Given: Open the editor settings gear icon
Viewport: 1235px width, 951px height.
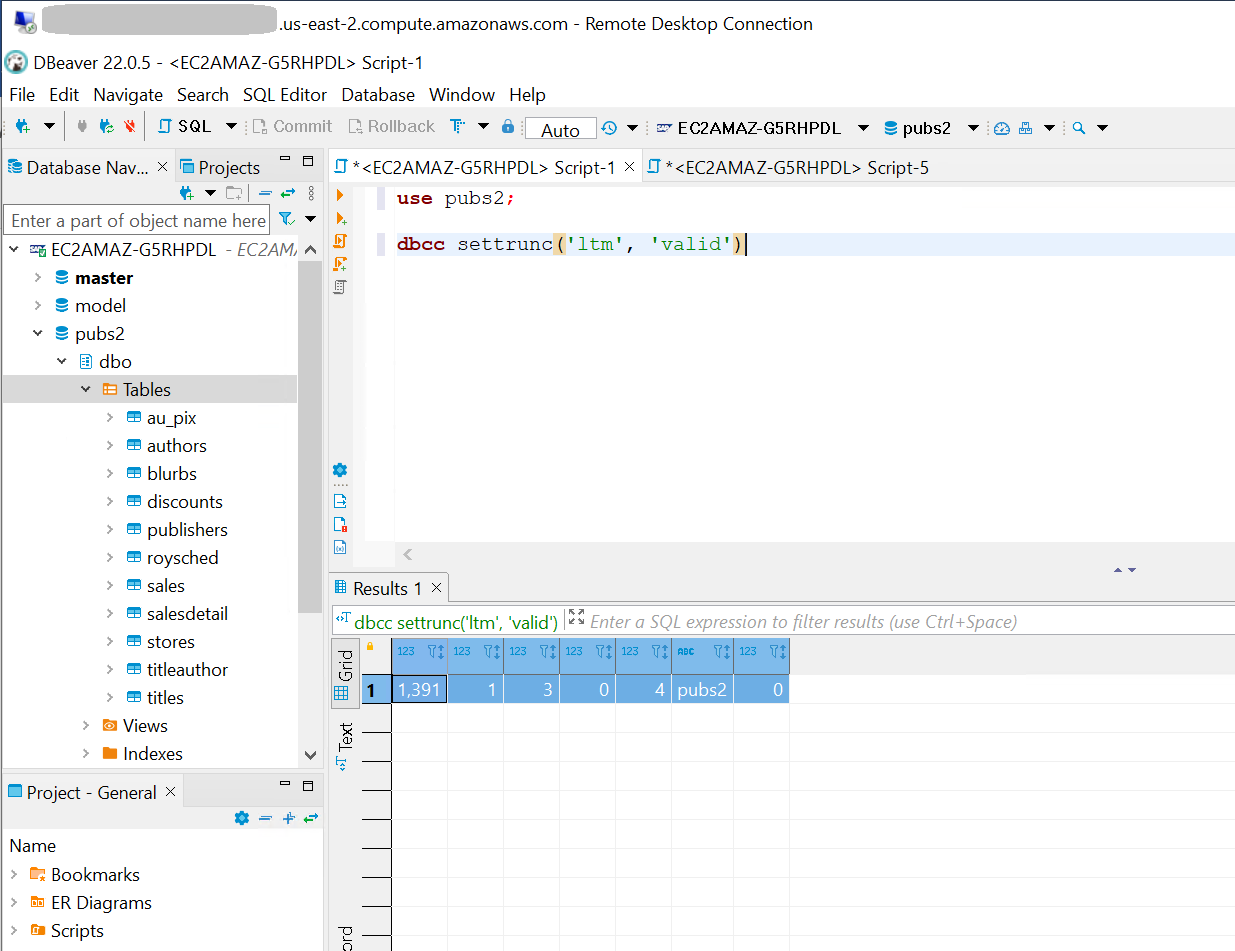Looking at the screenshot, I should point(340,470).
